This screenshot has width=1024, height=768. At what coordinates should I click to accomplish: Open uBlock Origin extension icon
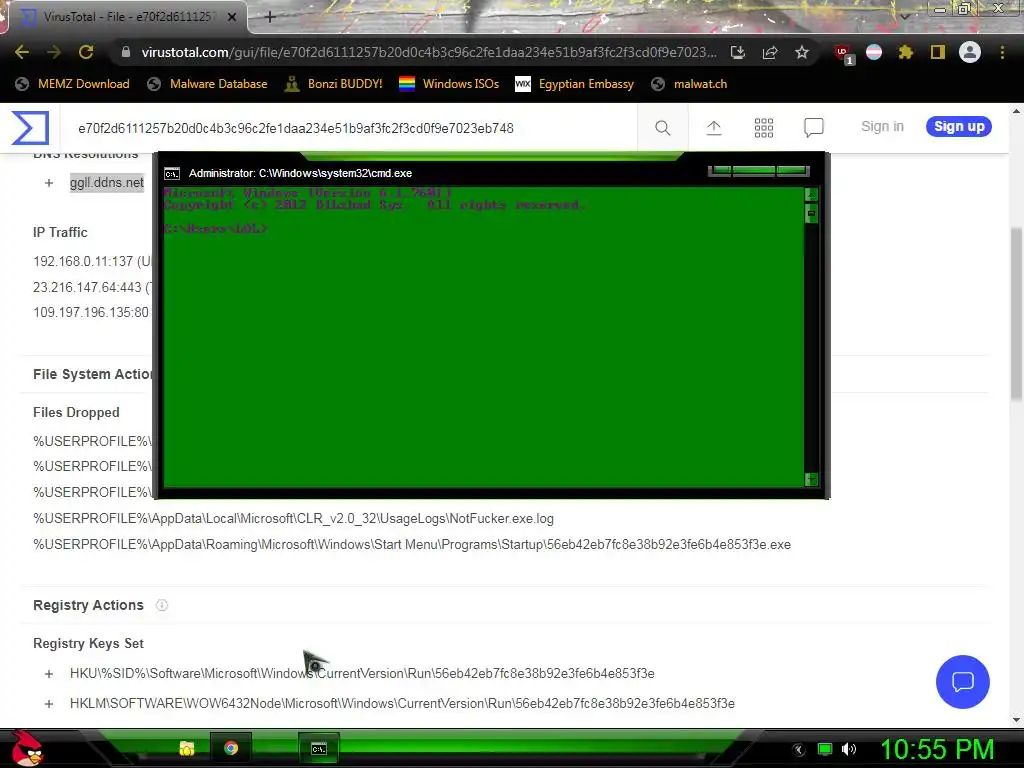pos(844,53)
